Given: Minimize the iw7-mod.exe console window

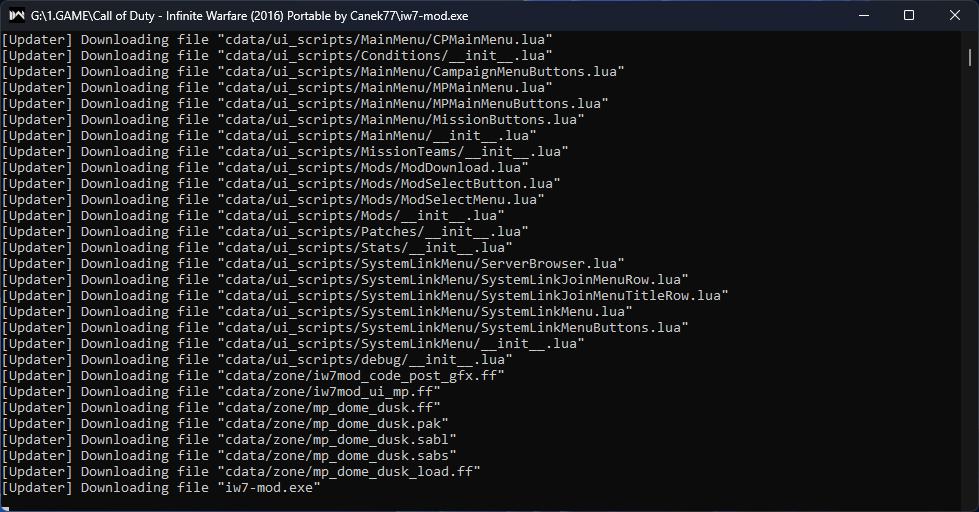Looking at the screenshot, I should click(863, 16).
